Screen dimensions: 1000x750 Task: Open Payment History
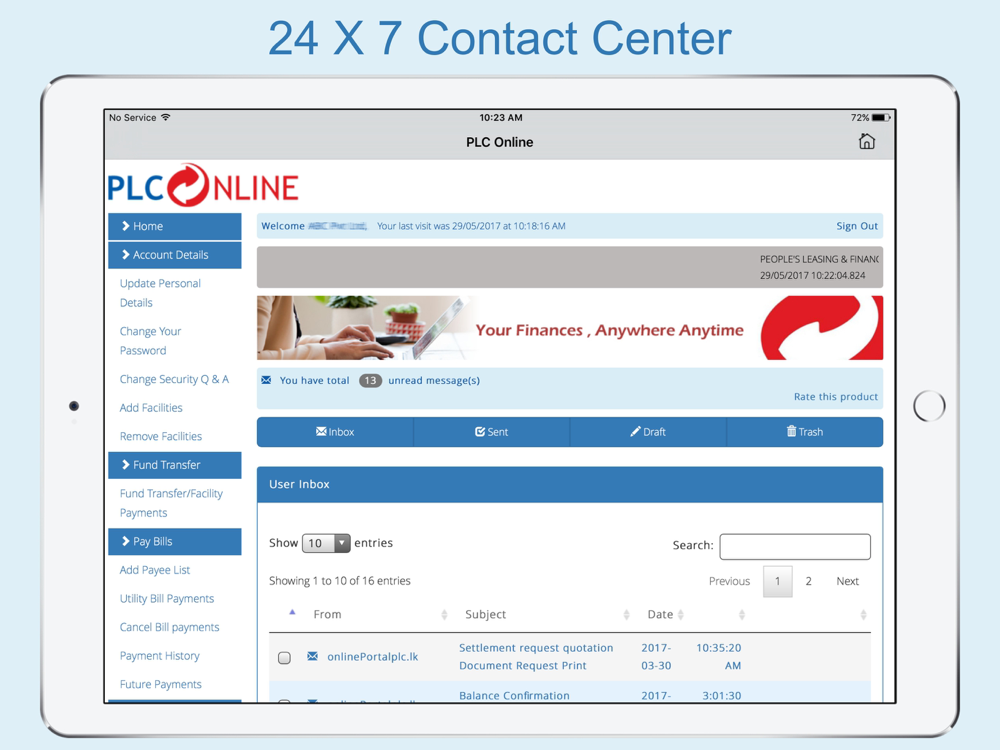[159, 656]
